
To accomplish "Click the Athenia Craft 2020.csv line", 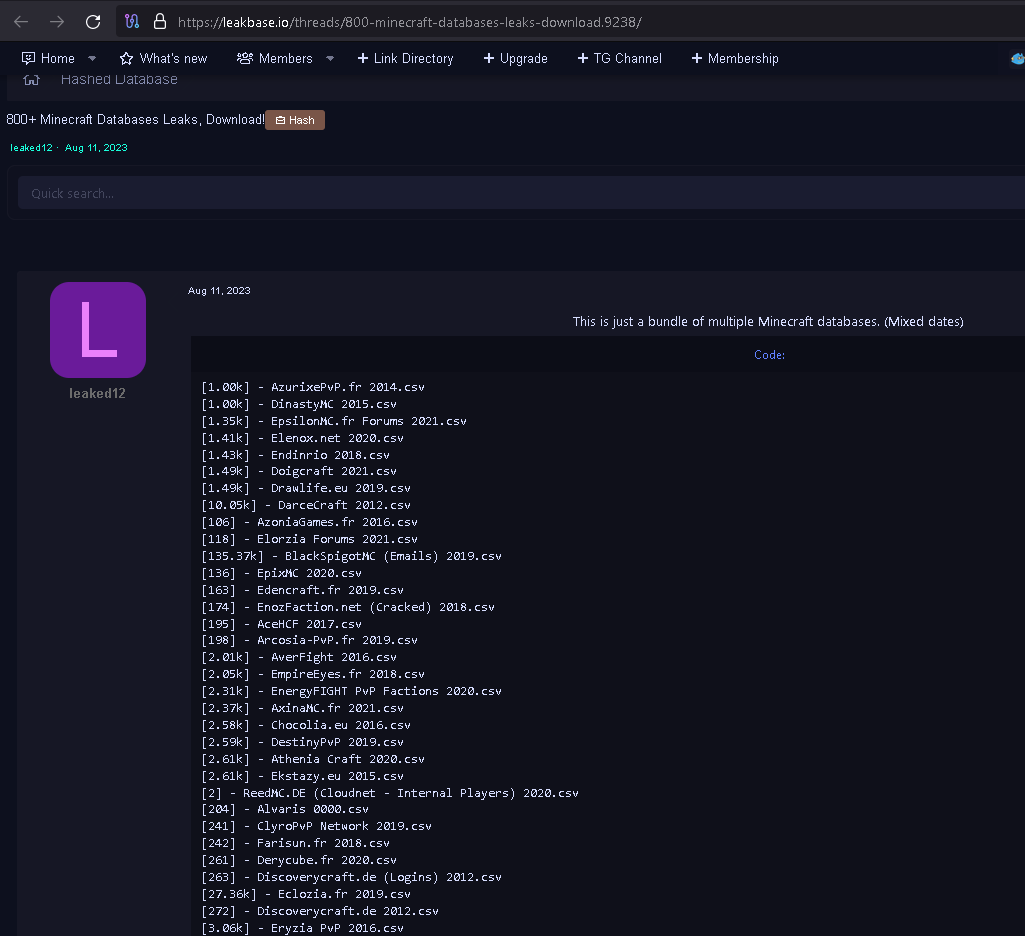I will [313, 759].
